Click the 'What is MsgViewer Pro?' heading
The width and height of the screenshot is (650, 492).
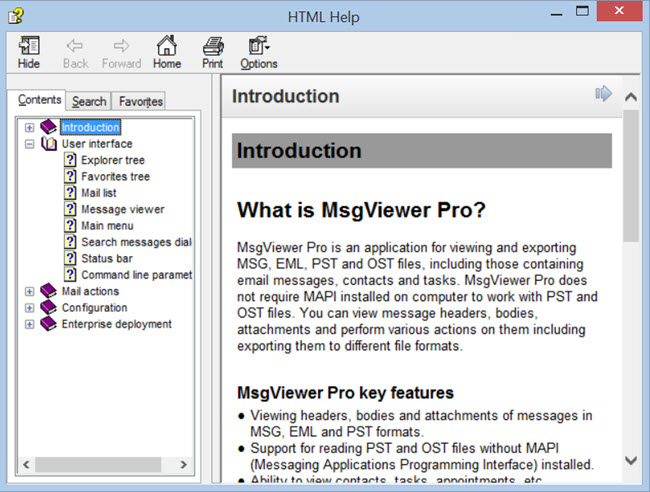click(361, 210)
